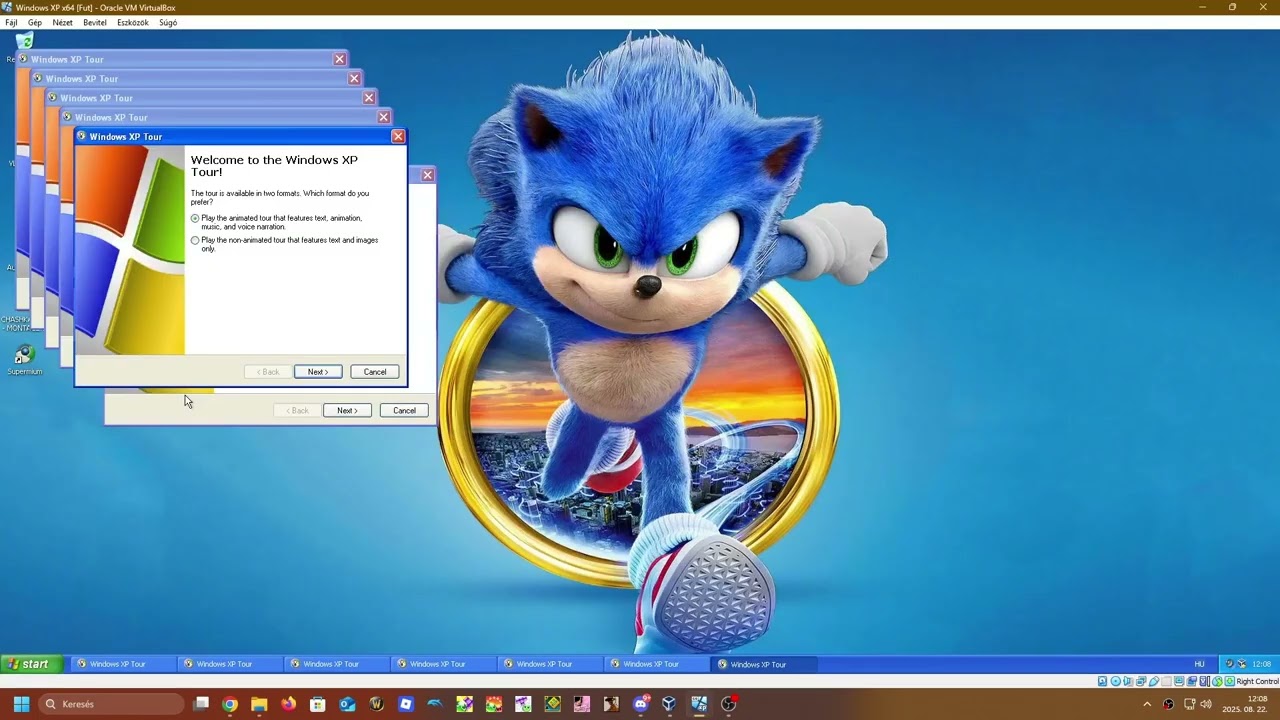Open Google Chrome from the taskbar

click(230, 704)
